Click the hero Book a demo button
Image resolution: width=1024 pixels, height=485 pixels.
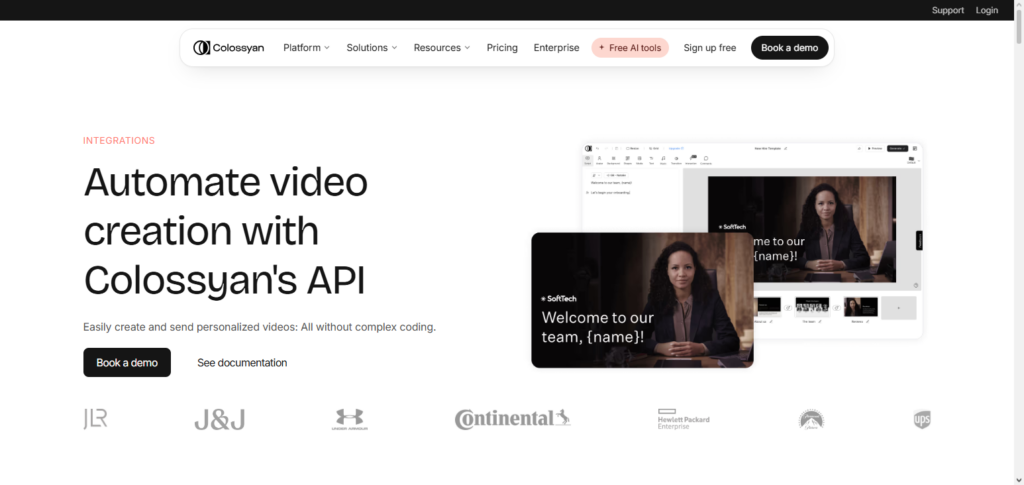[127, 362]
